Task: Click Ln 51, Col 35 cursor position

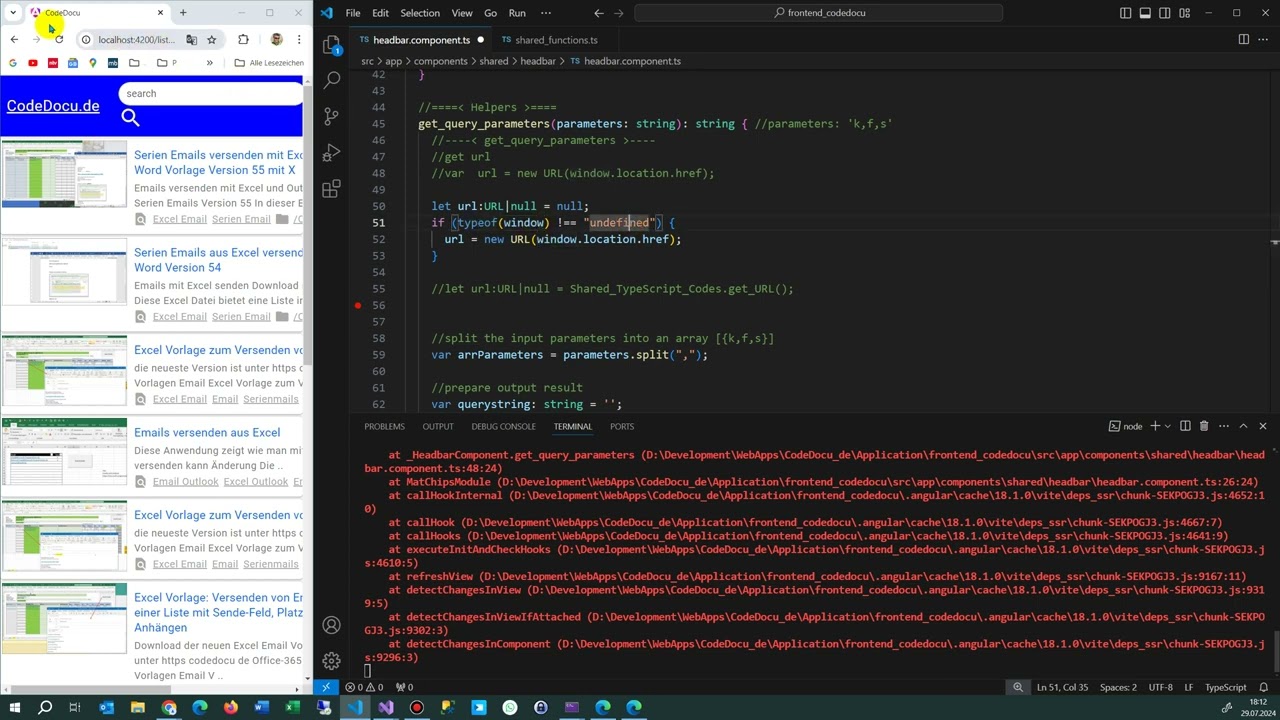Action: click(x=1062, y=687)
